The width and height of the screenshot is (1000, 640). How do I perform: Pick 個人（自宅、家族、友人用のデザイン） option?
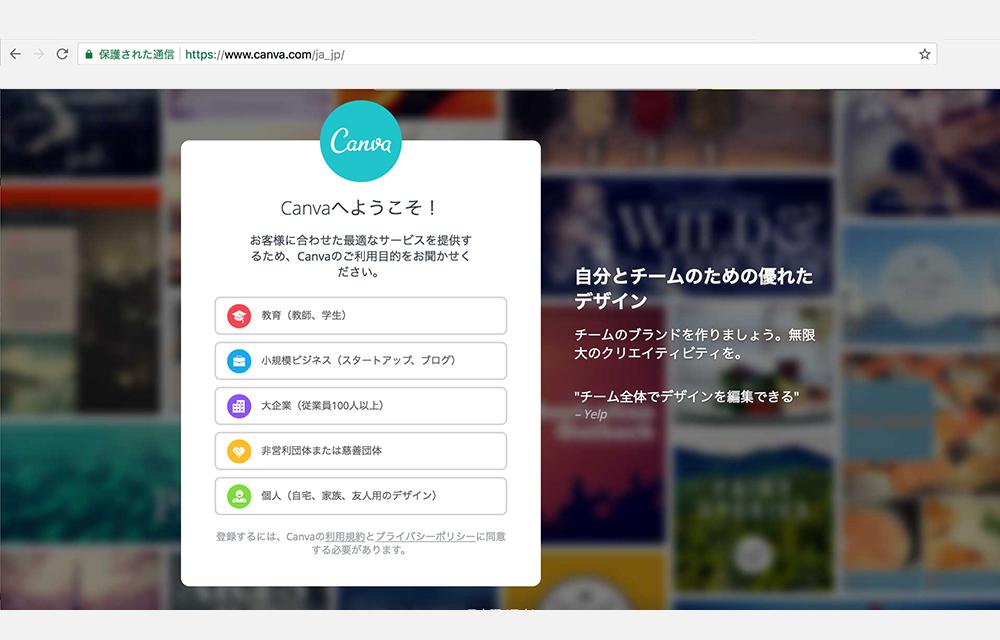[x=361, y=496]
